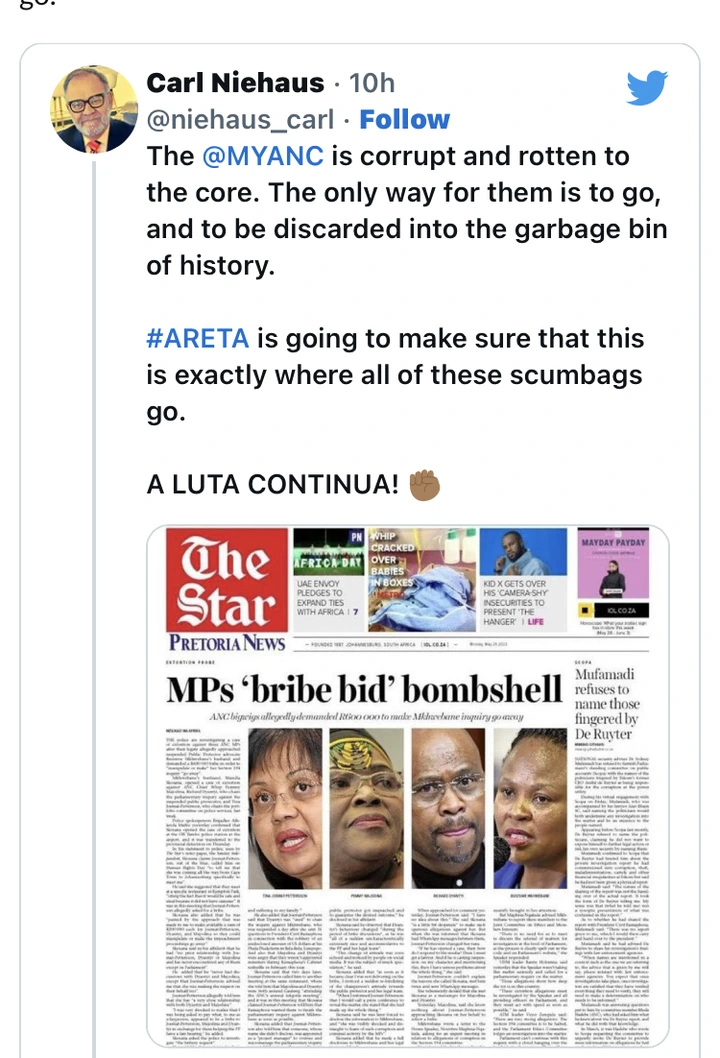The height and width of the screenshot is (1058, 720).
Task: Click the Mufamadi refuses sidebar headline
Action: point(607,704)
